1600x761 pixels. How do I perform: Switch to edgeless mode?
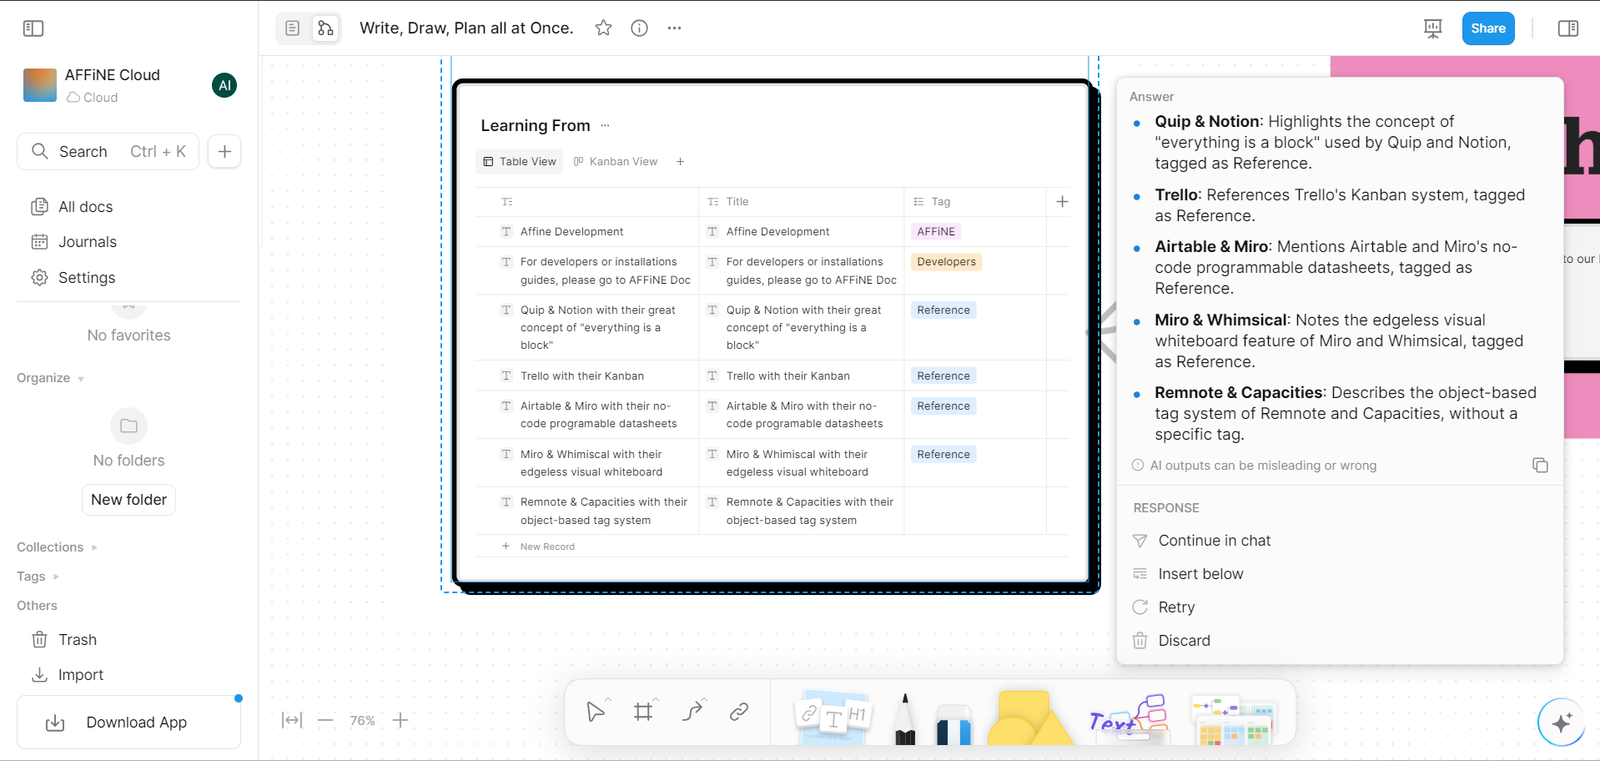coord(325,28)
